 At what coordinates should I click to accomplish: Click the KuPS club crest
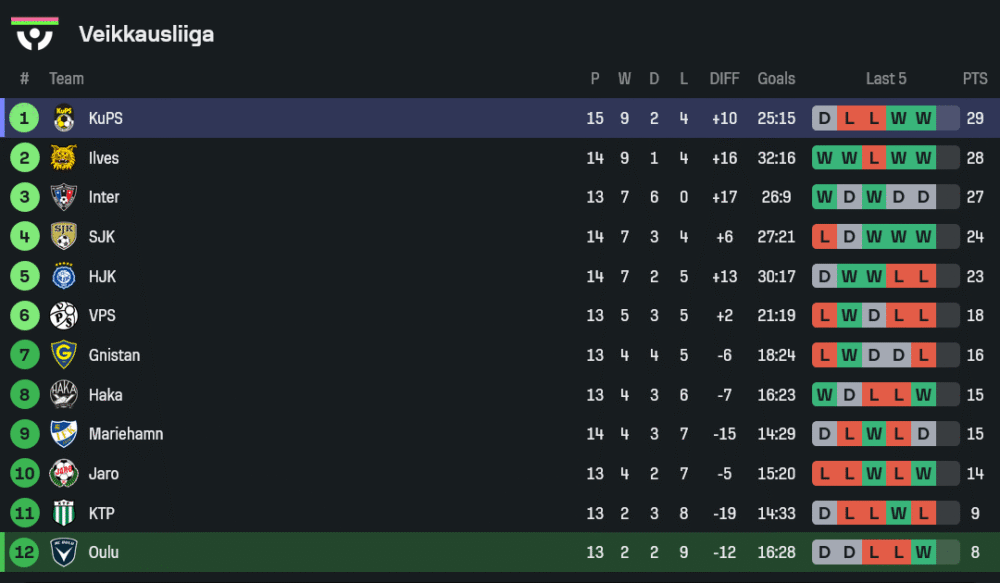64,118
